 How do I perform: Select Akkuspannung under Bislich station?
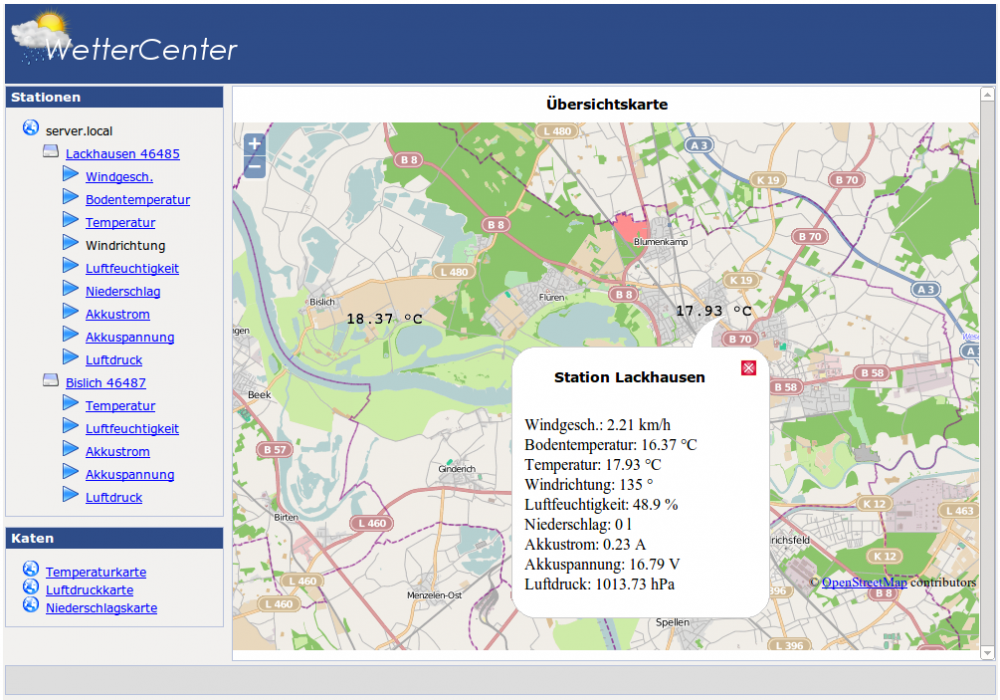(129, 475)
